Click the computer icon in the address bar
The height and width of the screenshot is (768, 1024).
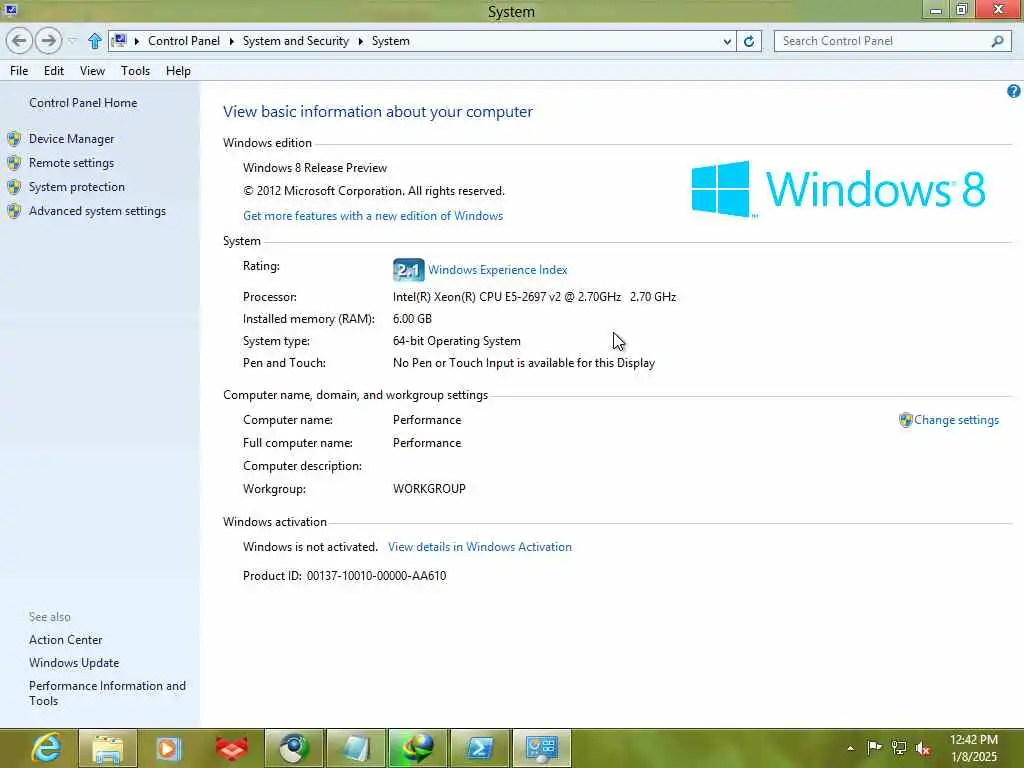[119, 40]
